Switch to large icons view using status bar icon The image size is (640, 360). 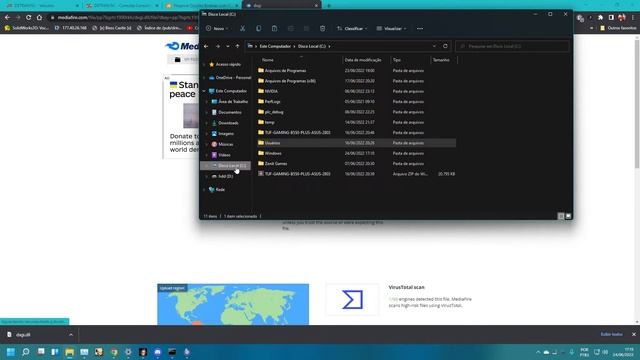[x=568, y=216]
